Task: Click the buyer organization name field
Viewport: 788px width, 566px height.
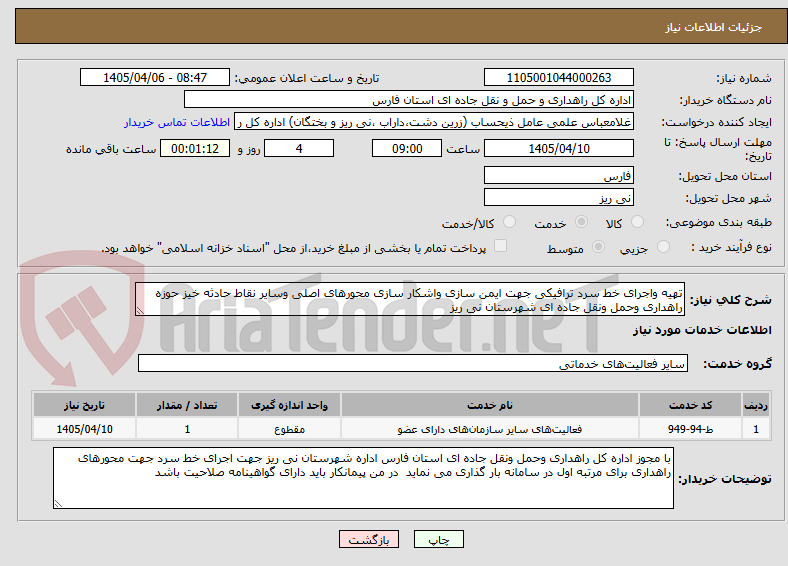Action: pyautogui.click(x=409, y=100)
